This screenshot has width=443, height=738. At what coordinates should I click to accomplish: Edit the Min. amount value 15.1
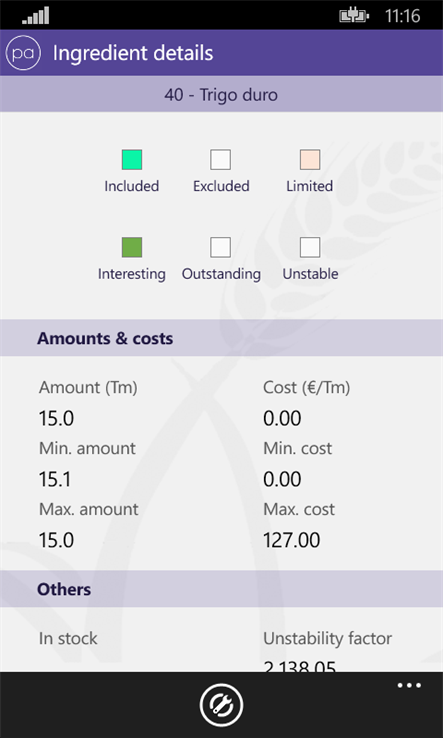[x=55, y=479]
